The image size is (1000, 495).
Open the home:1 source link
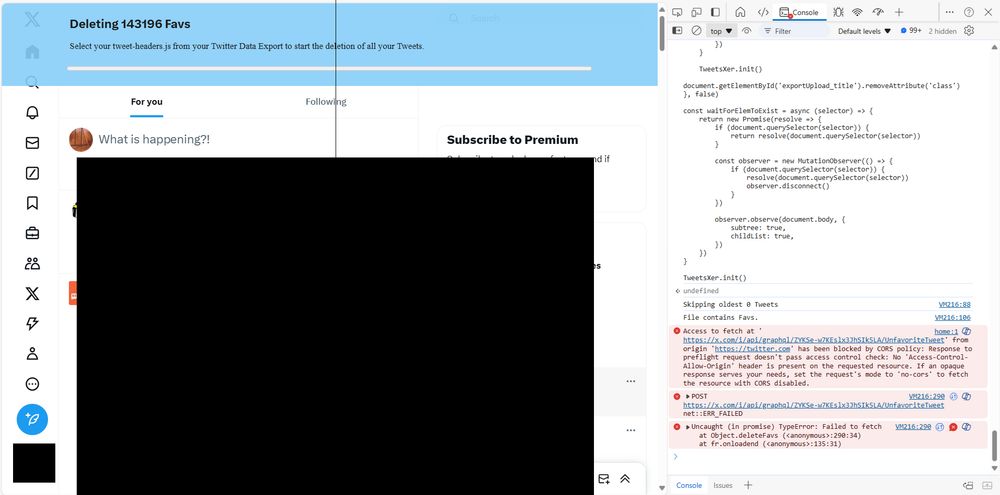coord(946,331)
